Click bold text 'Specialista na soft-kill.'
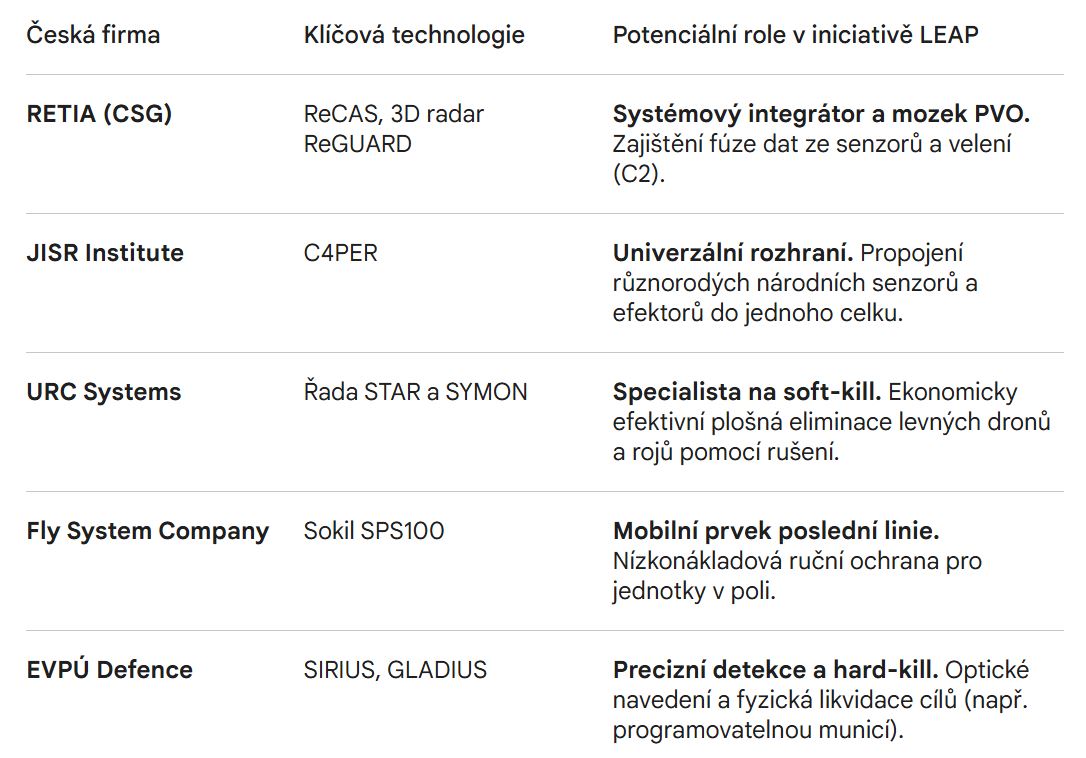 tap(746, 392)
